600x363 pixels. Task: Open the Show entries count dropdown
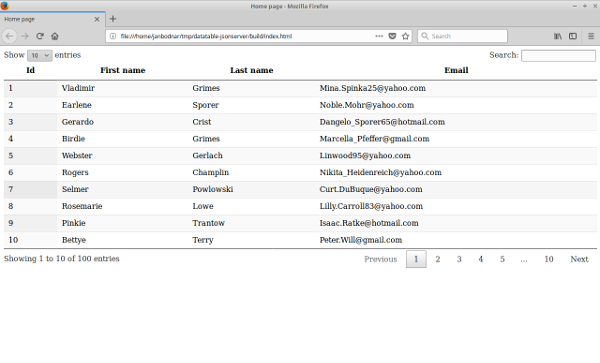[39, 55]
